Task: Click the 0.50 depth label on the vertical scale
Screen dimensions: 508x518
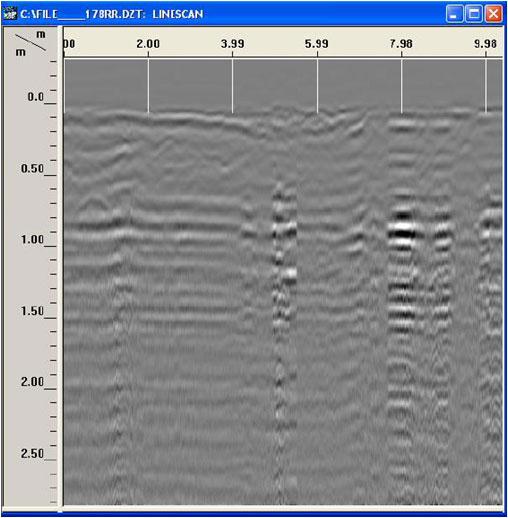Action: click(x=32, y=169)
